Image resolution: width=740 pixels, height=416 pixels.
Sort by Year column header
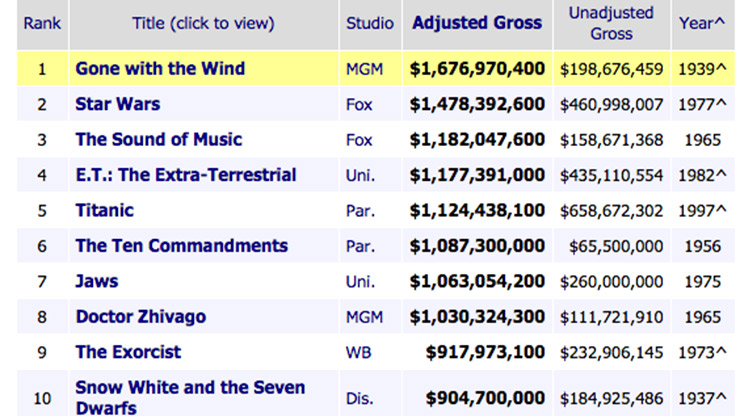point(702,23)
